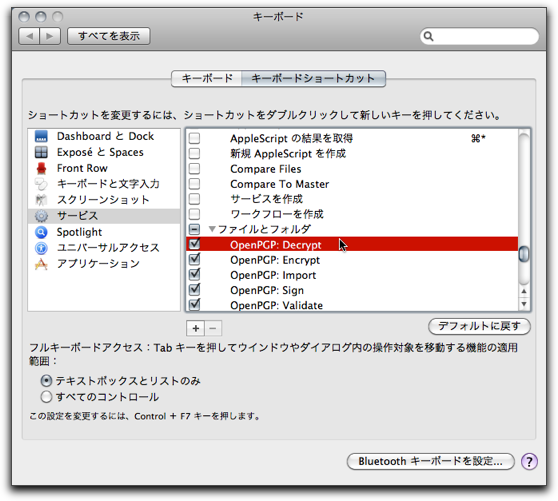This screenshot has width=558, height=501.
Task: Open Bluetooth キーボードを設定... button
Action: click(x=431, y=462)
